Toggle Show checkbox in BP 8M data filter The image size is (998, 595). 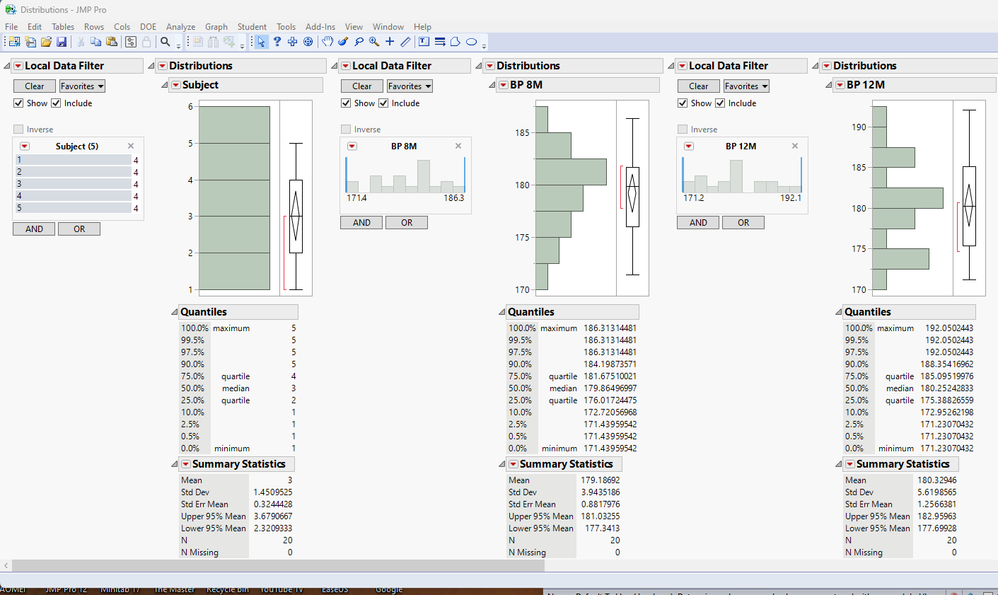(346, 103)
